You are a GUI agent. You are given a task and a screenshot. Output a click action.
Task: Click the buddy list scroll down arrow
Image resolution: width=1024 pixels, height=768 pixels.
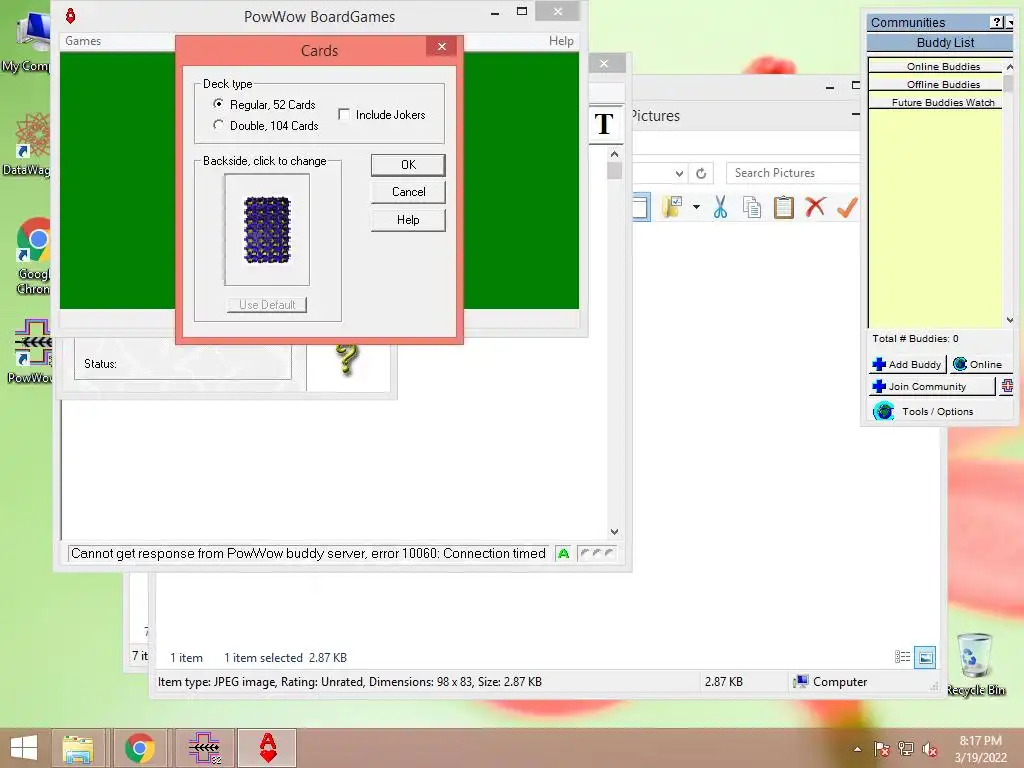tap(1009, 320)
